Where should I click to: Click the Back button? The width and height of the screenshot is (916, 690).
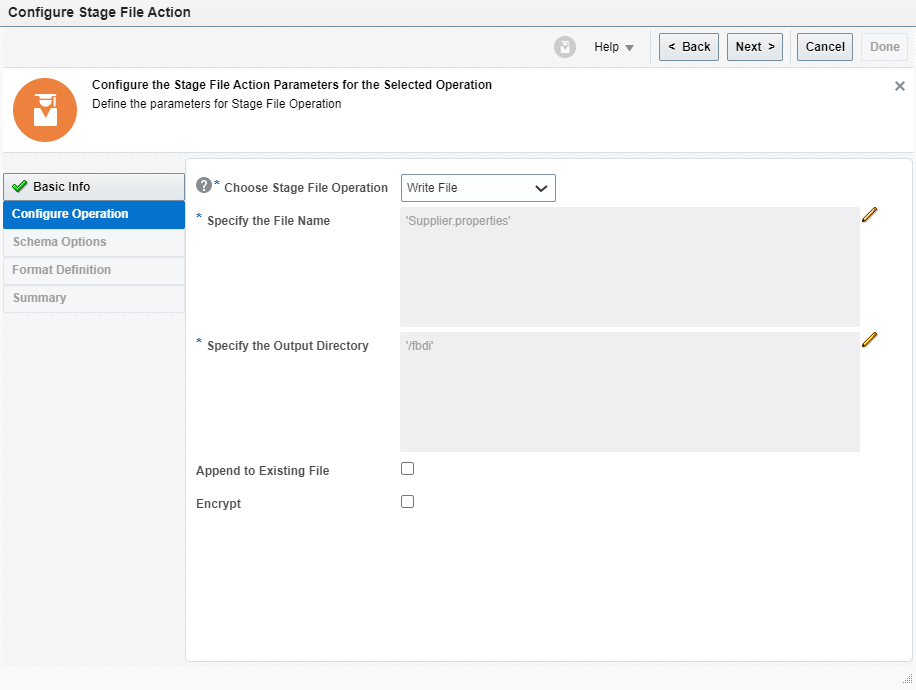tap(688, 46)
